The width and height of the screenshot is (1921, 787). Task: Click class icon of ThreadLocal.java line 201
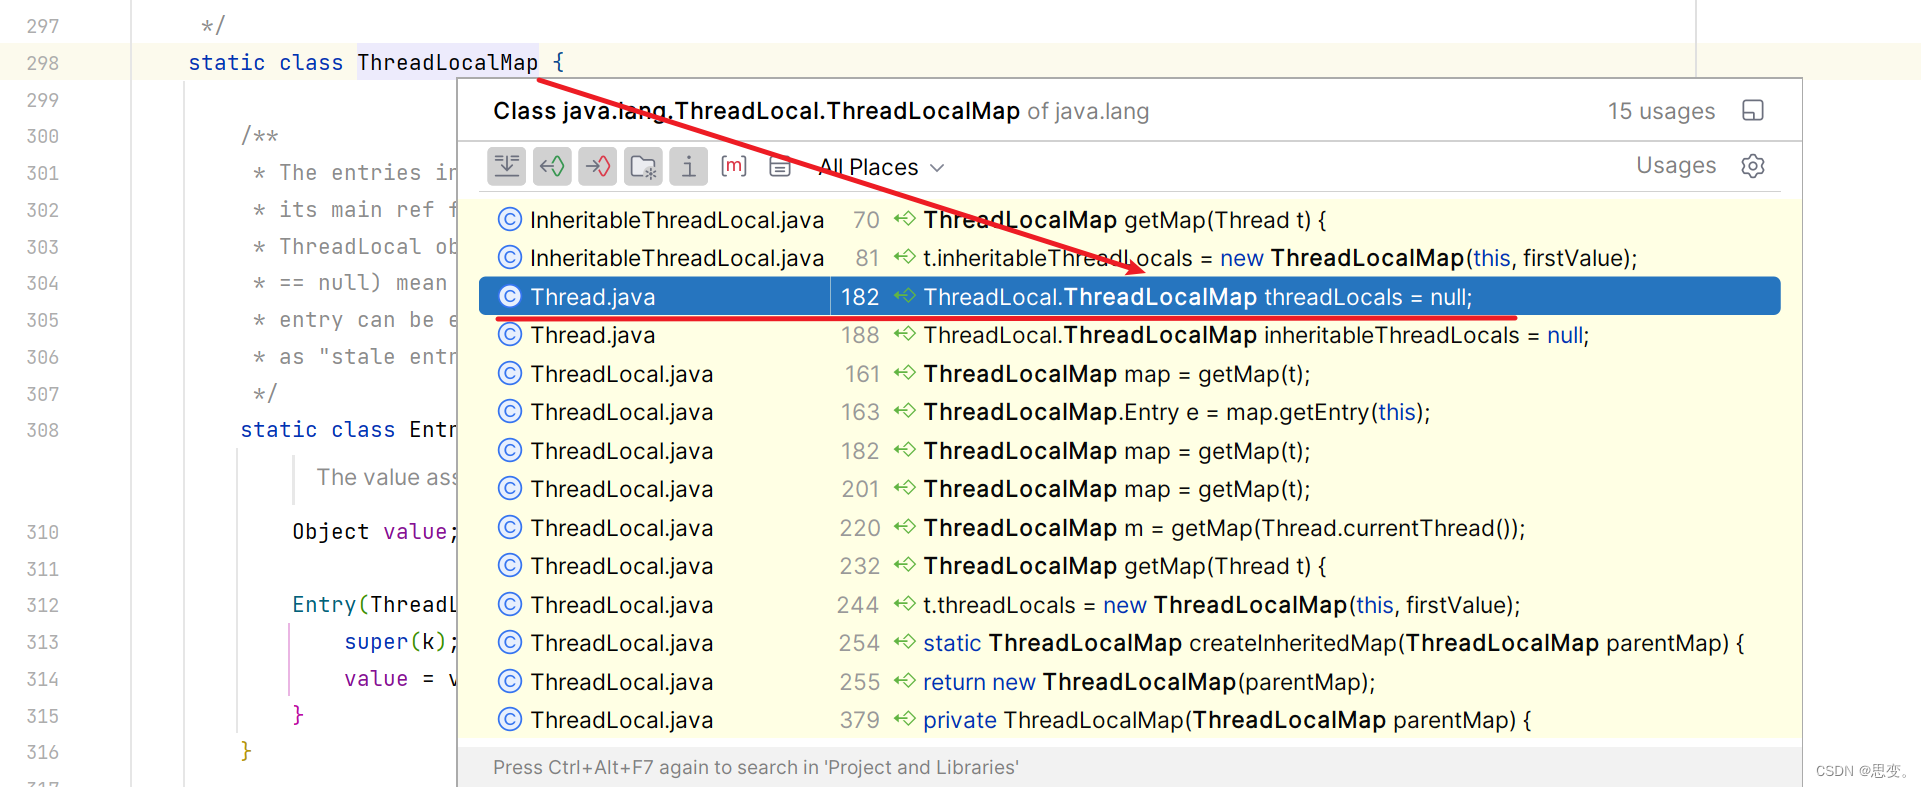click(x=510, y=488)
